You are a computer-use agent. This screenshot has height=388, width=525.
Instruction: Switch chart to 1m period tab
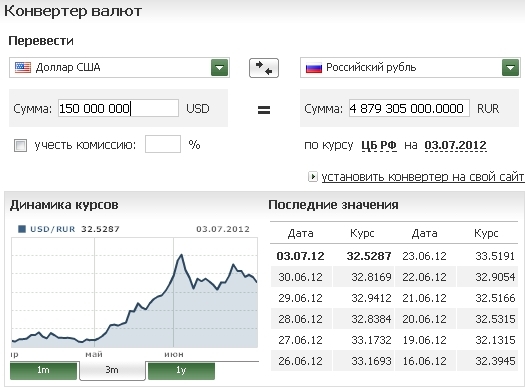point(44,371)
